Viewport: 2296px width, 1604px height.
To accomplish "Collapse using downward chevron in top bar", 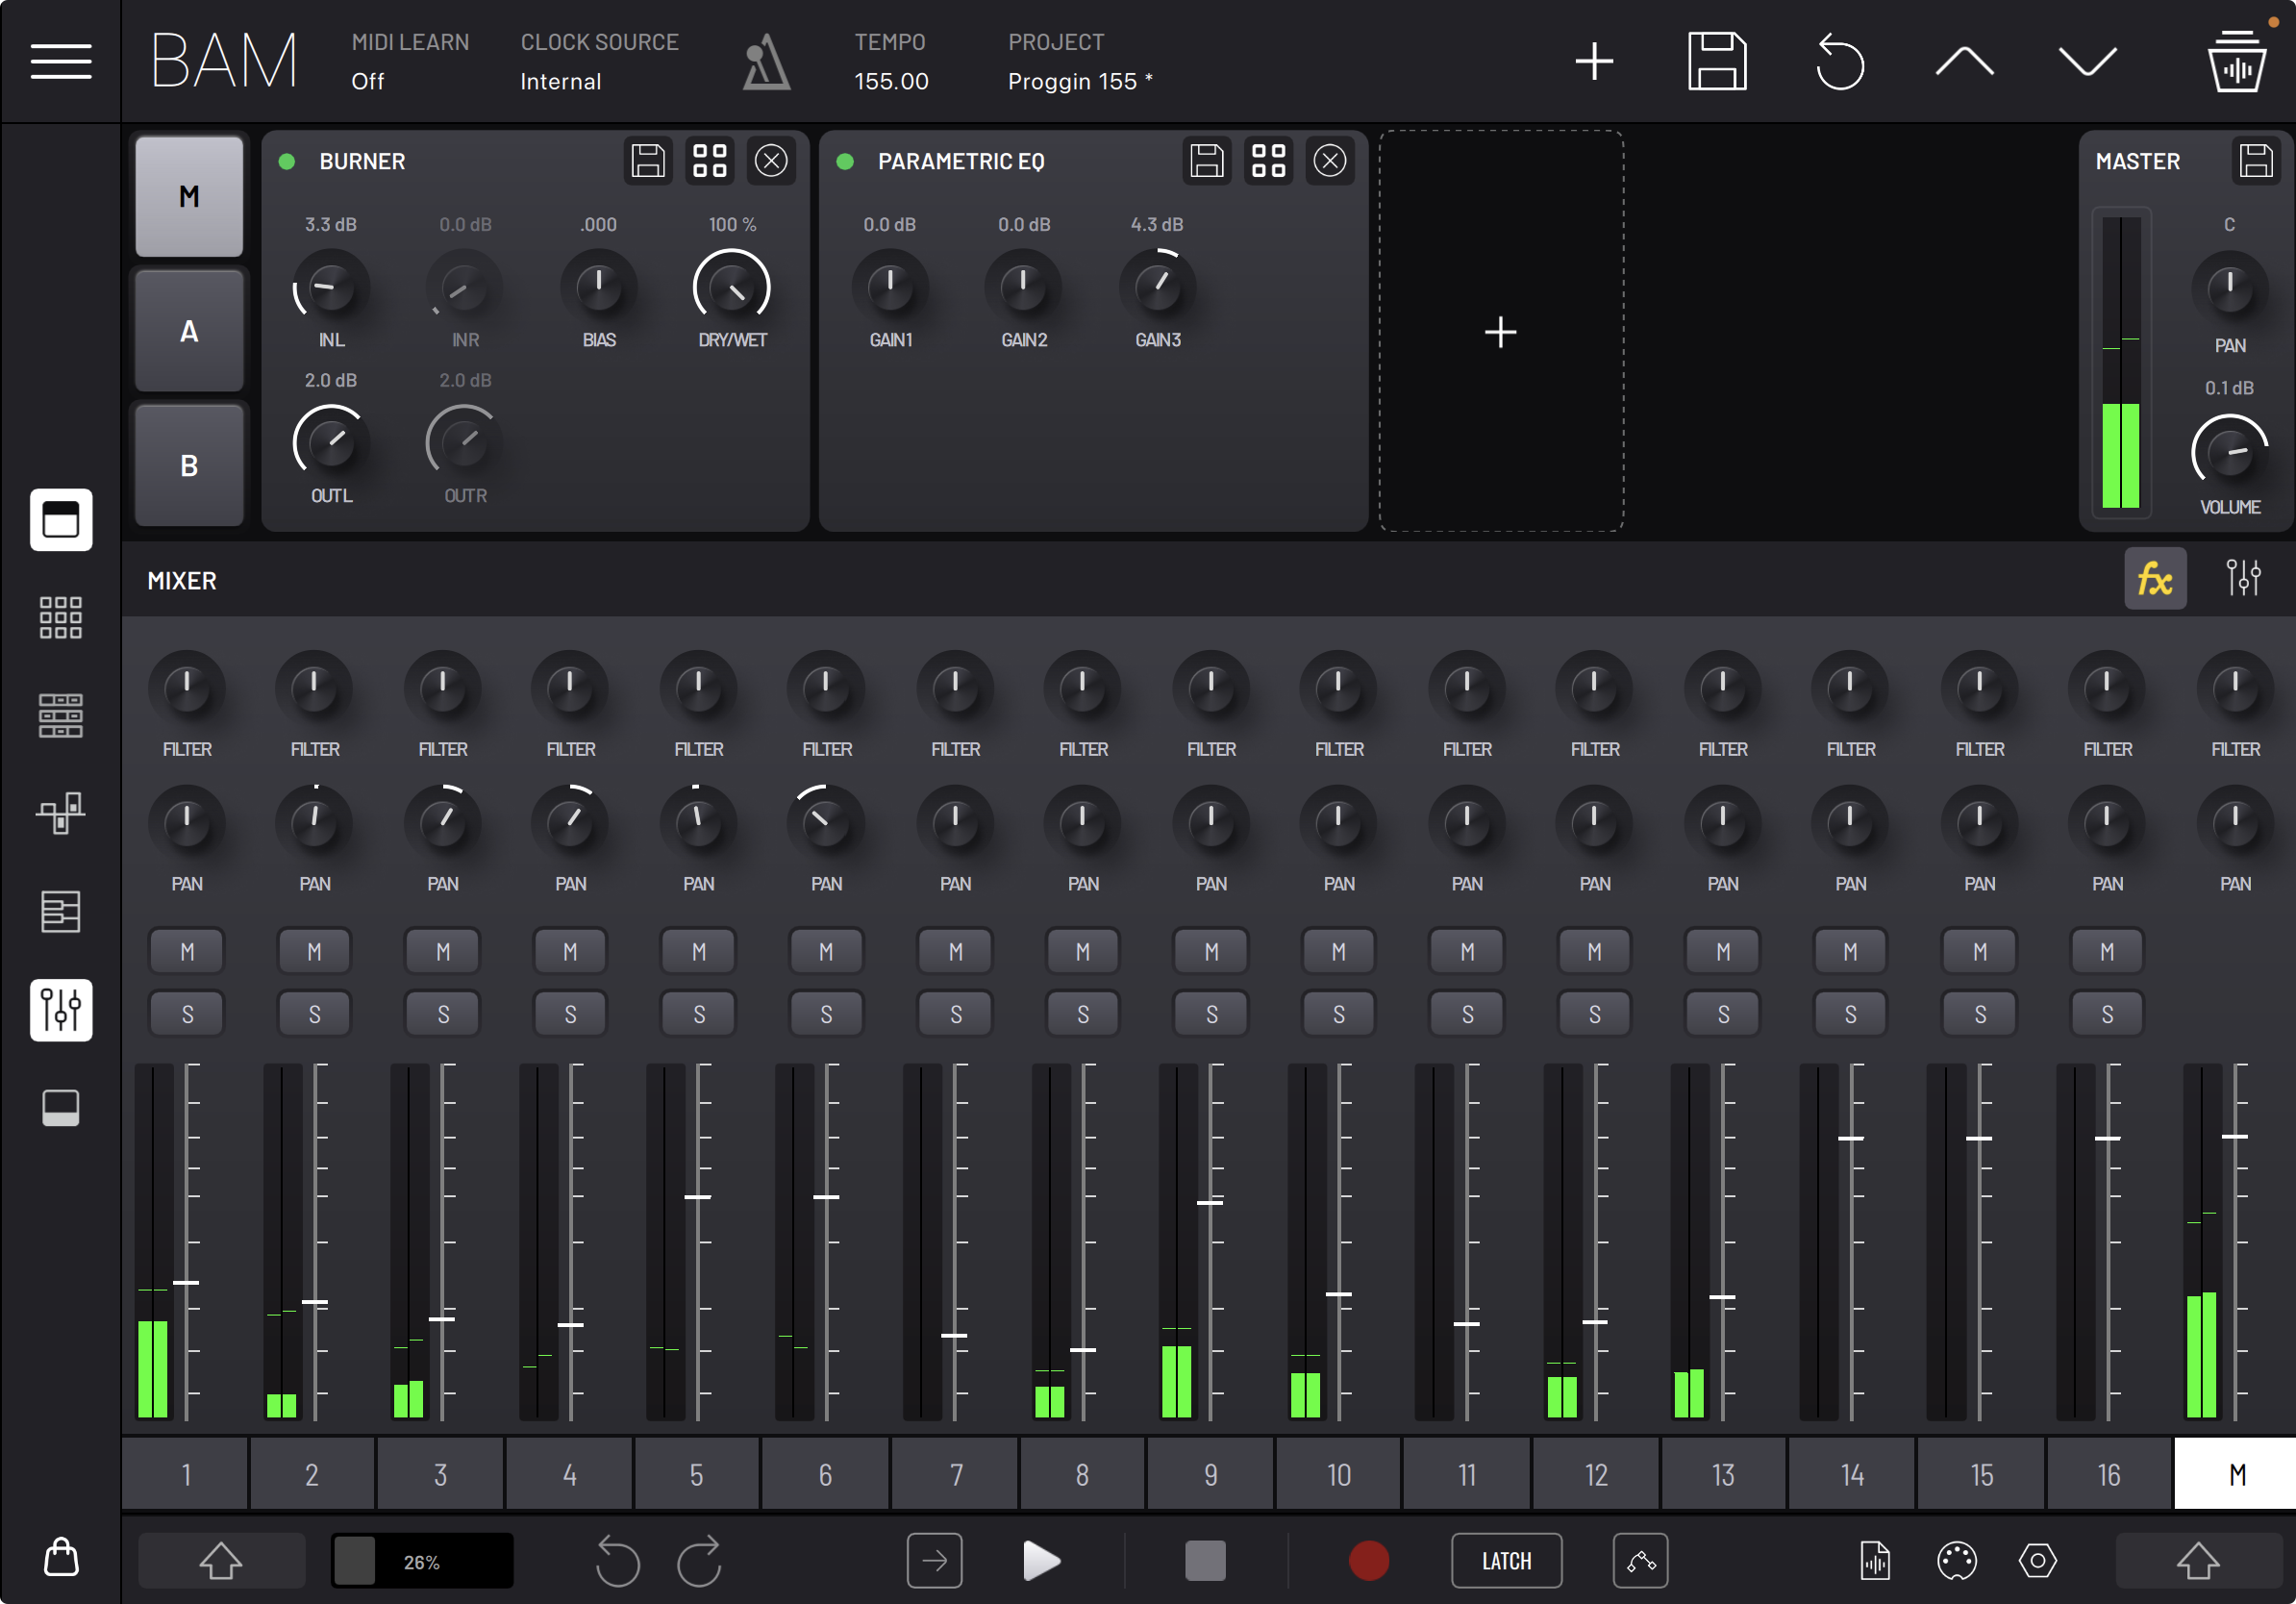I will [x=2087, y=62].
